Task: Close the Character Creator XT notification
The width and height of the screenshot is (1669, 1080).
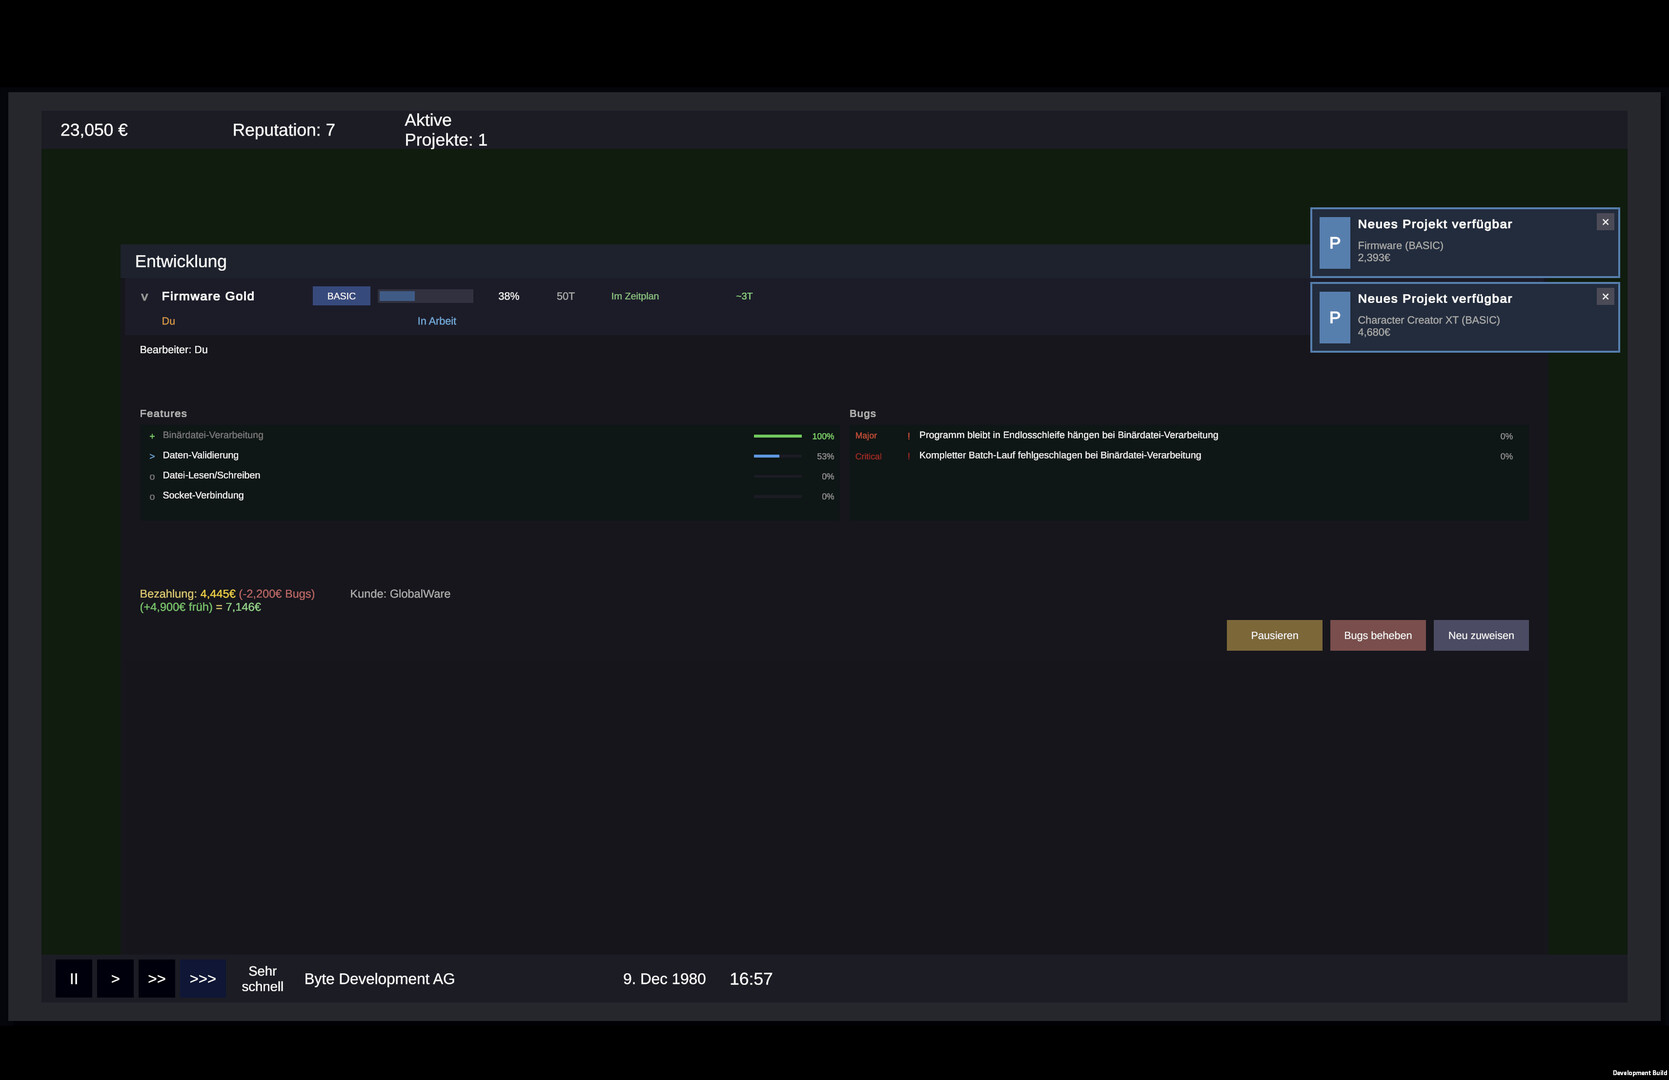Action: pyautogui.click(x=1605, y=297)
